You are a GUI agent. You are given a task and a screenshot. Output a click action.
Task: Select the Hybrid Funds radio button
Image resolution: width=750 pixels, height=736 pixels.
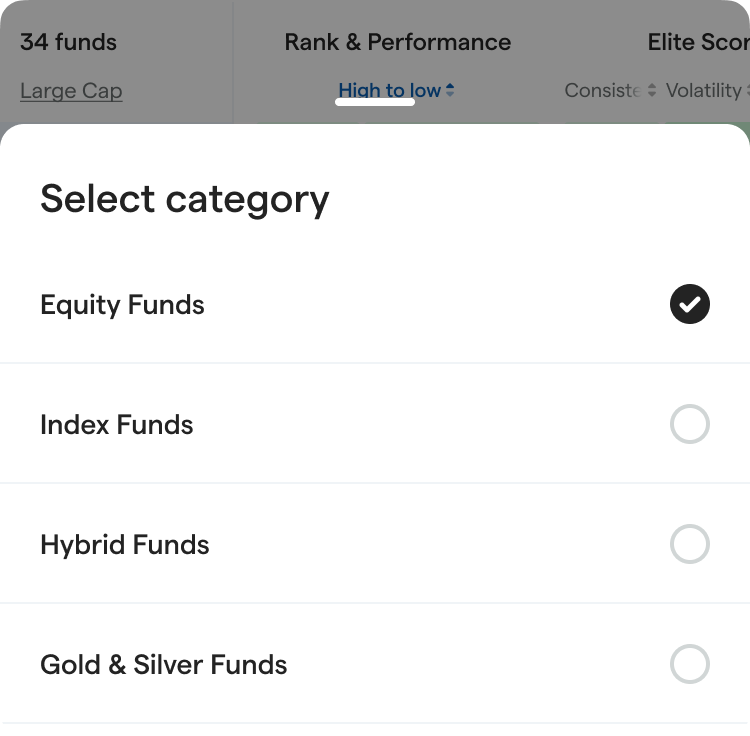tap(689, 545)
